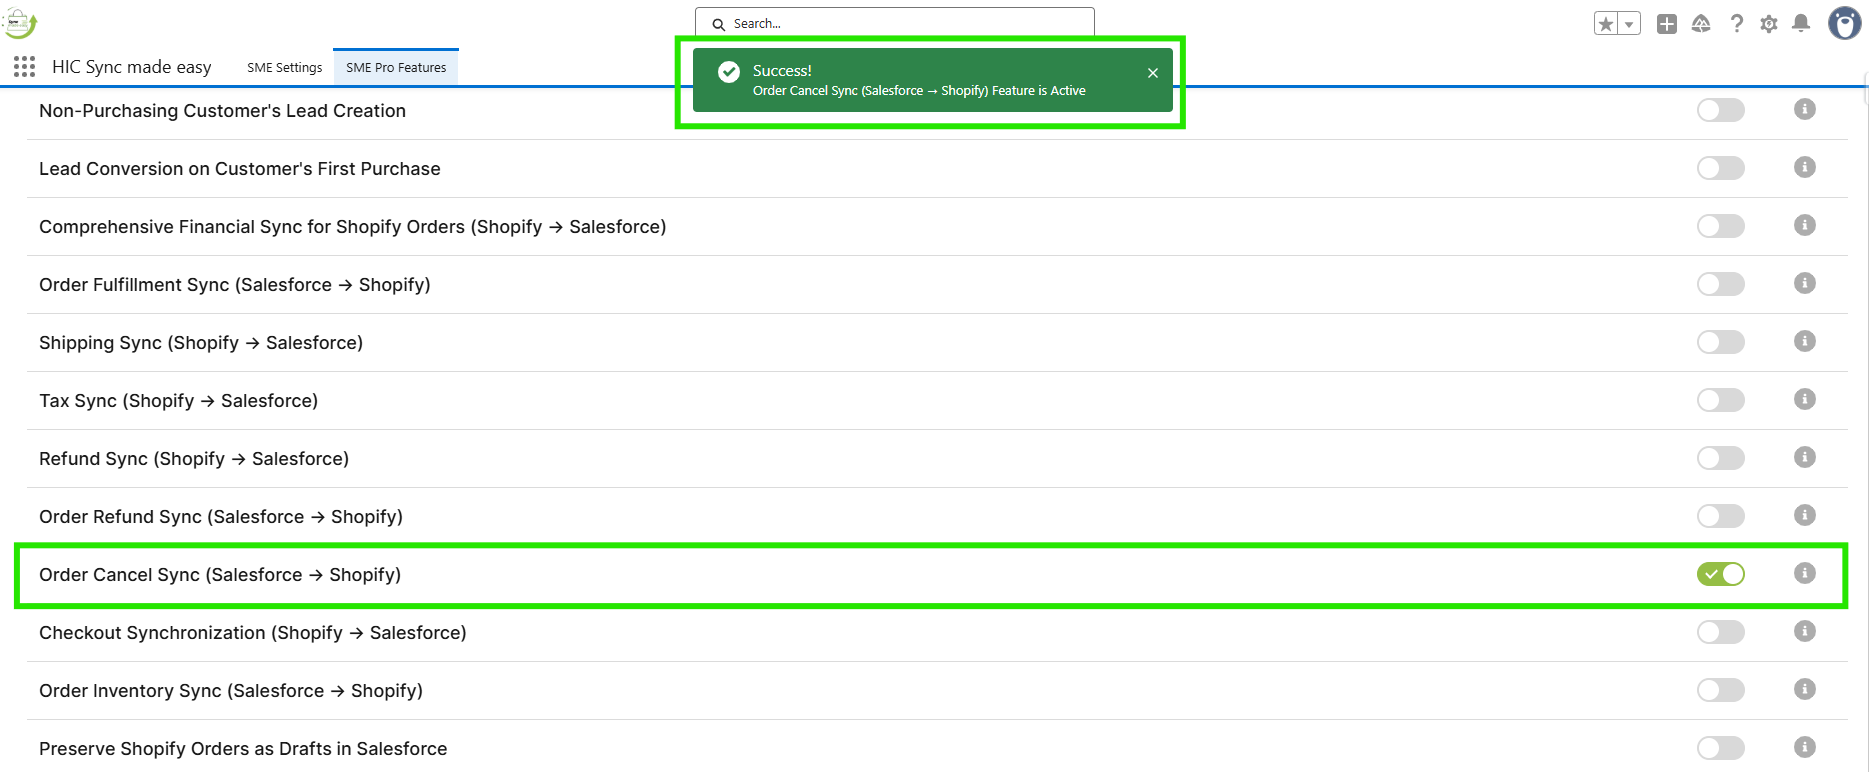
Task: Click info icon for Preserve Shopify Orders
Action: [x=1805, y=747]
